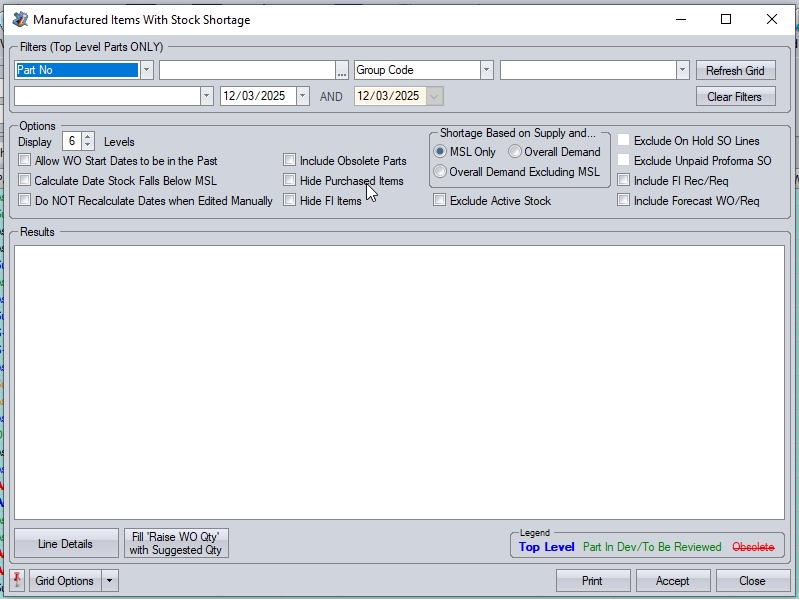The image size is (799, 599).
Task: Click the Print button
Action: pos(592,581)
